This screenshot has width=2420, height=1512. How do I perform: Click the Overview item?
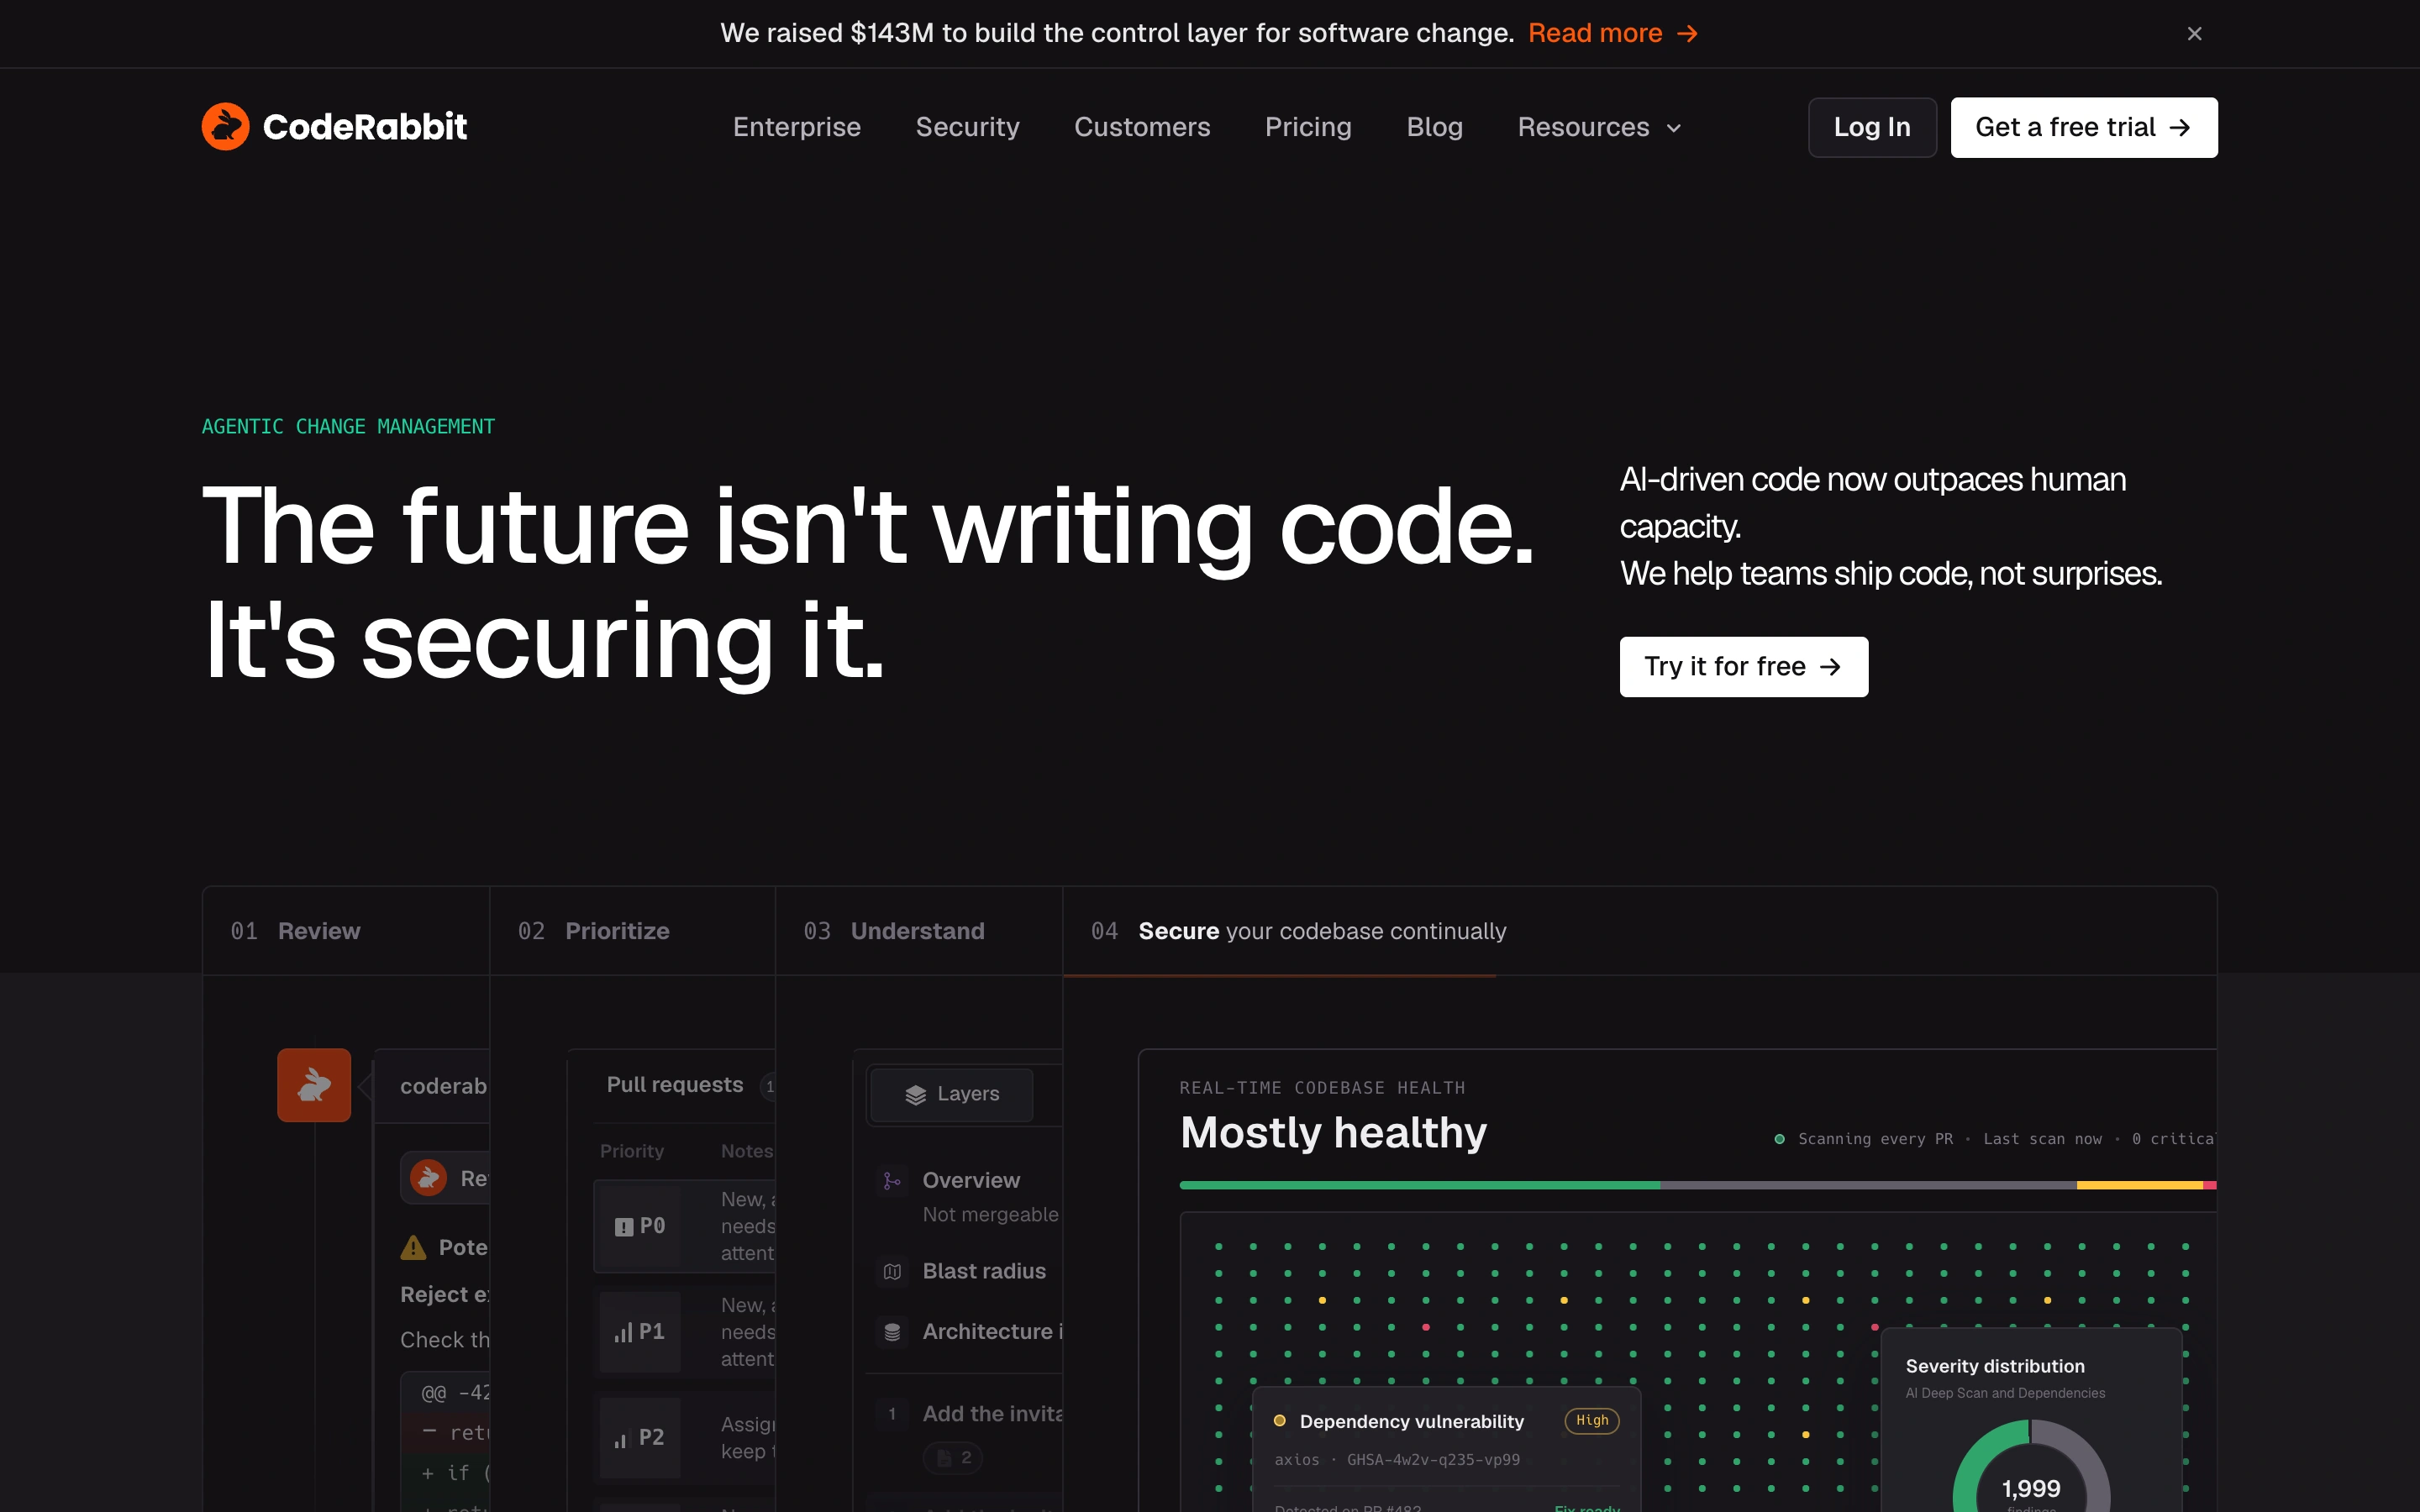coord(971,1181)
